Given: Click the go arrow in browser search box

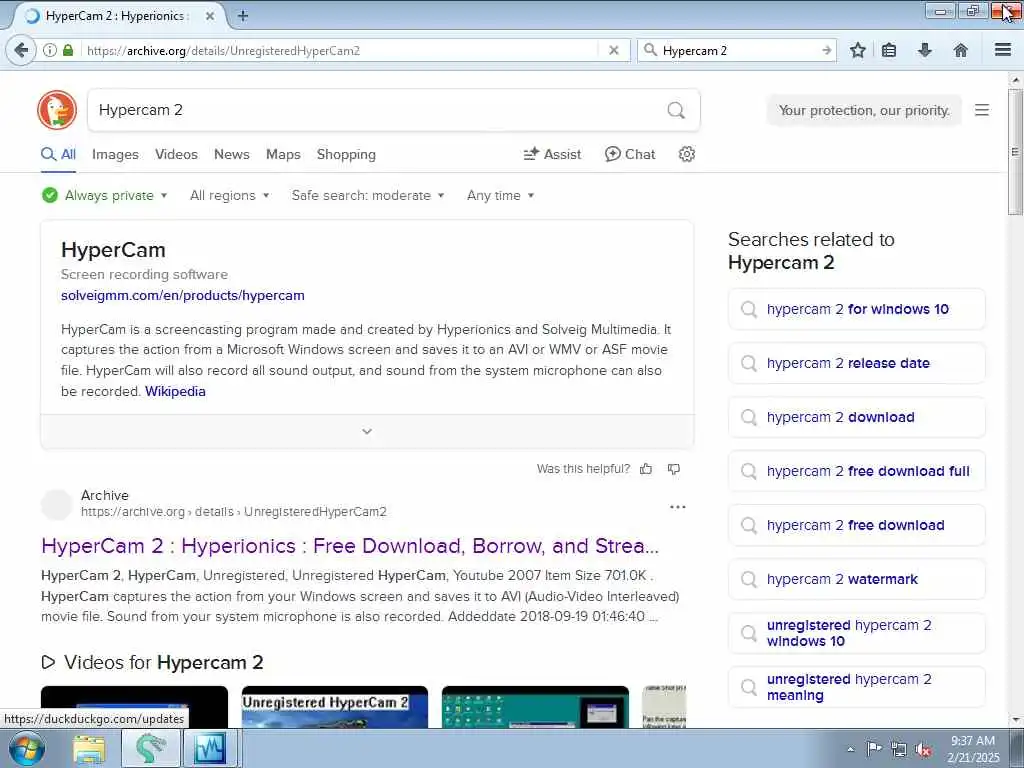Looking at the screenshot, I should click(826, 50).
